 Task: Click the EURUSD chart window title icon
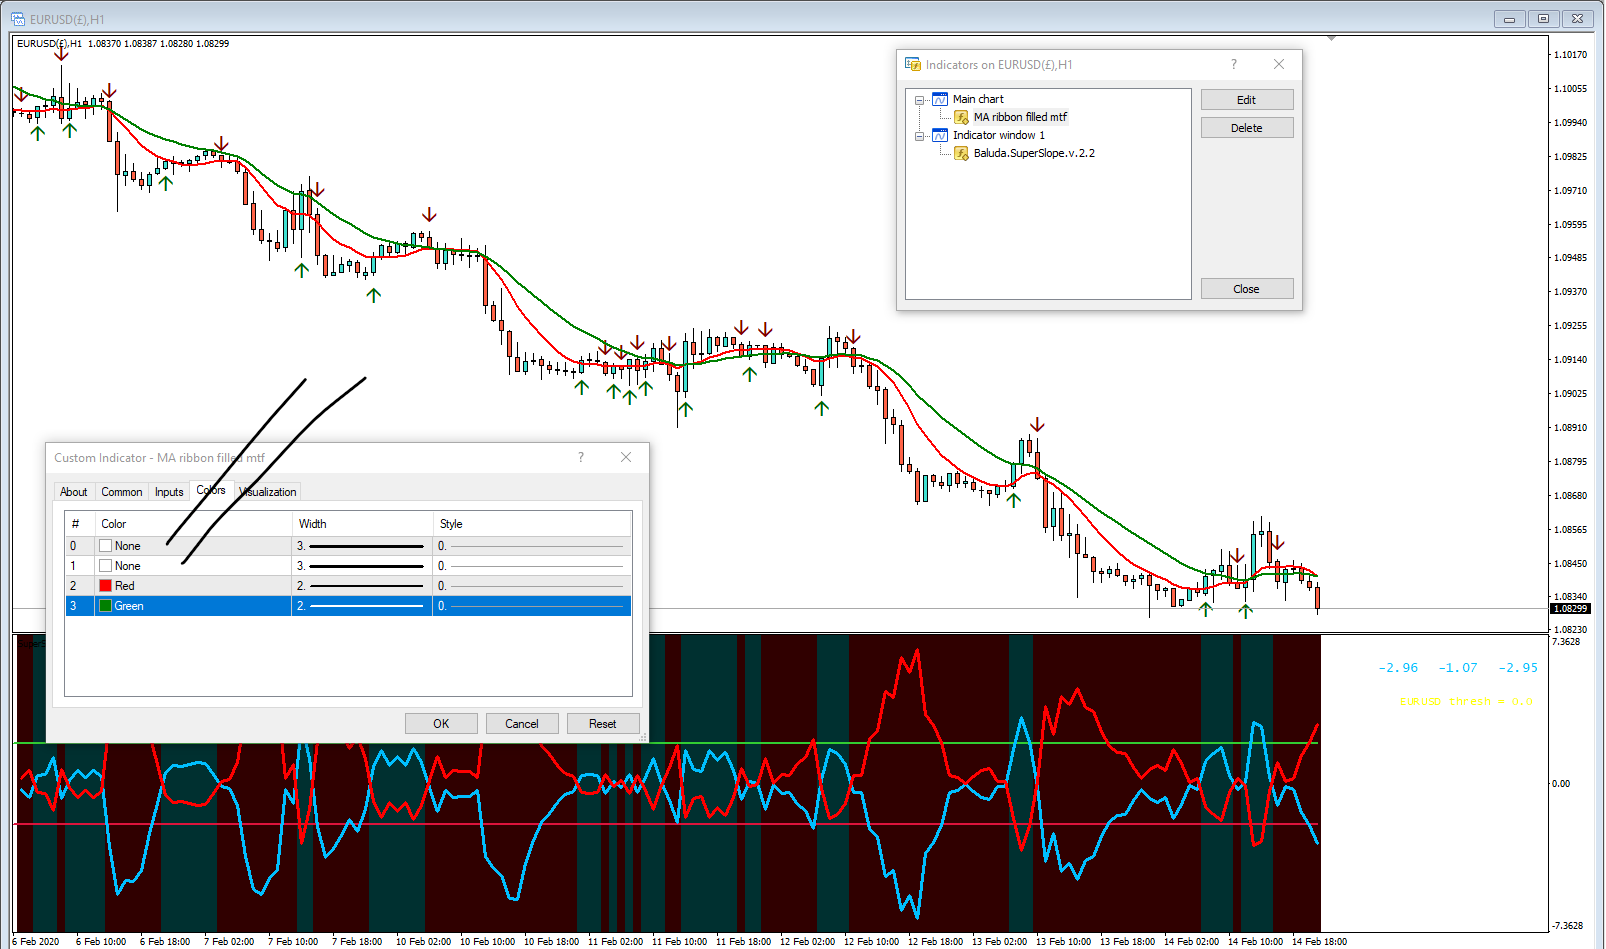click(x=18, y=19)
